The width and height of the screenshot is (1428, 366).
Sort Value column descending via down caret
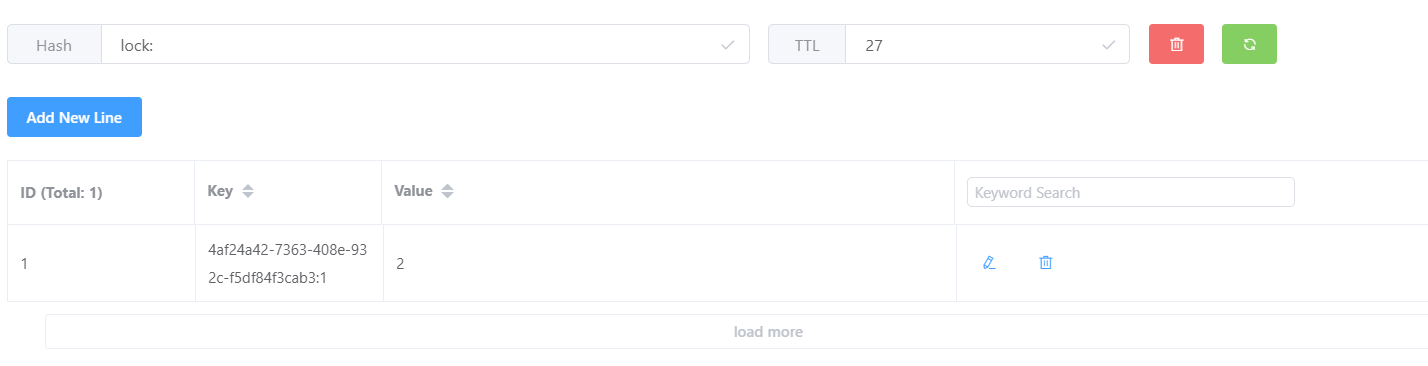448,195
